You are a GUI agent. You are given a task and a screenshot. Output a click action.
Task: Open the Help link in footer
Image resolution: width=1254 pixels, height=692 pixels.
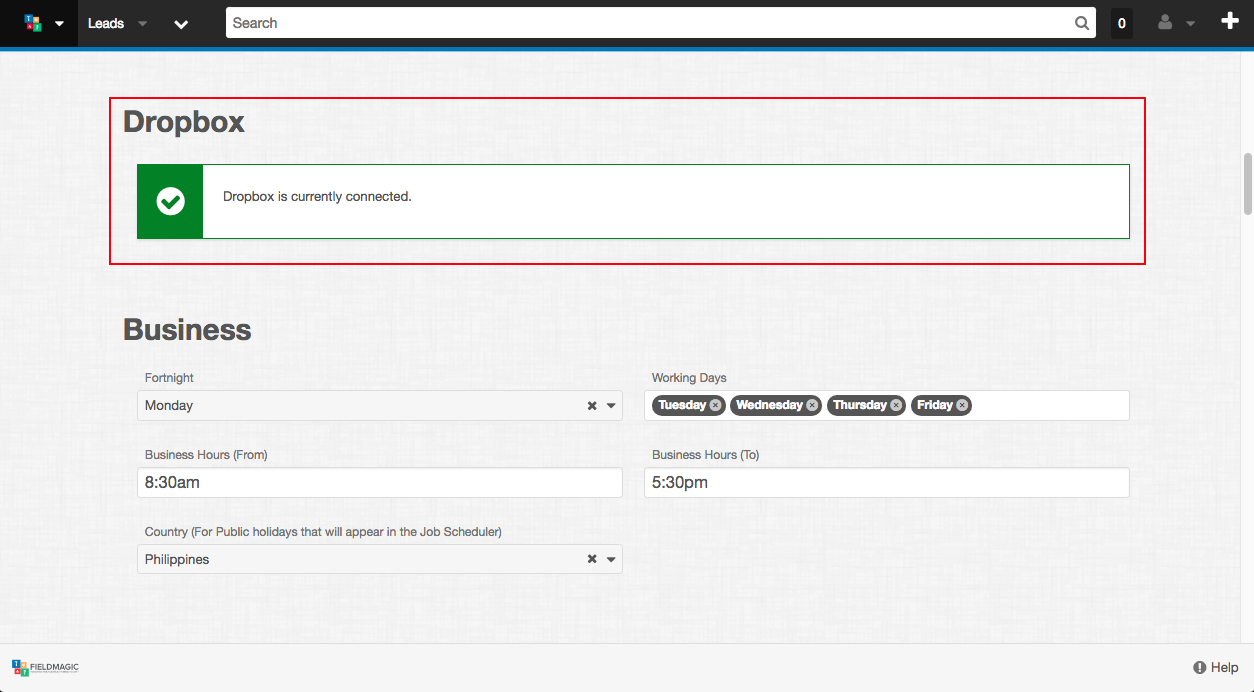coord(1216,667)
